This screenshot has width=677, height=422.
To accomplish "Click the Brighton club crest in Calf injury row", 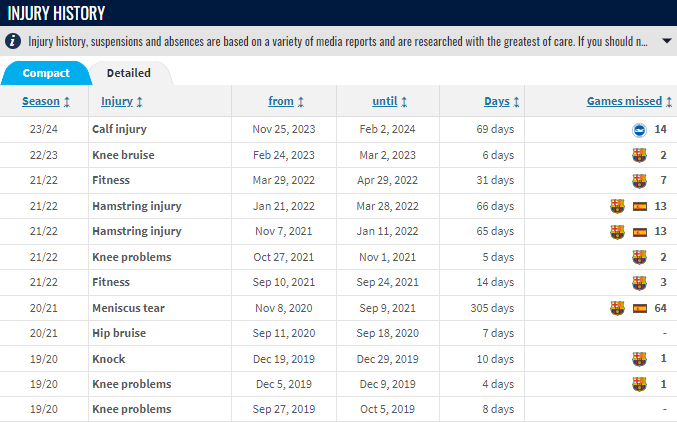I will (x=639, y=130).
